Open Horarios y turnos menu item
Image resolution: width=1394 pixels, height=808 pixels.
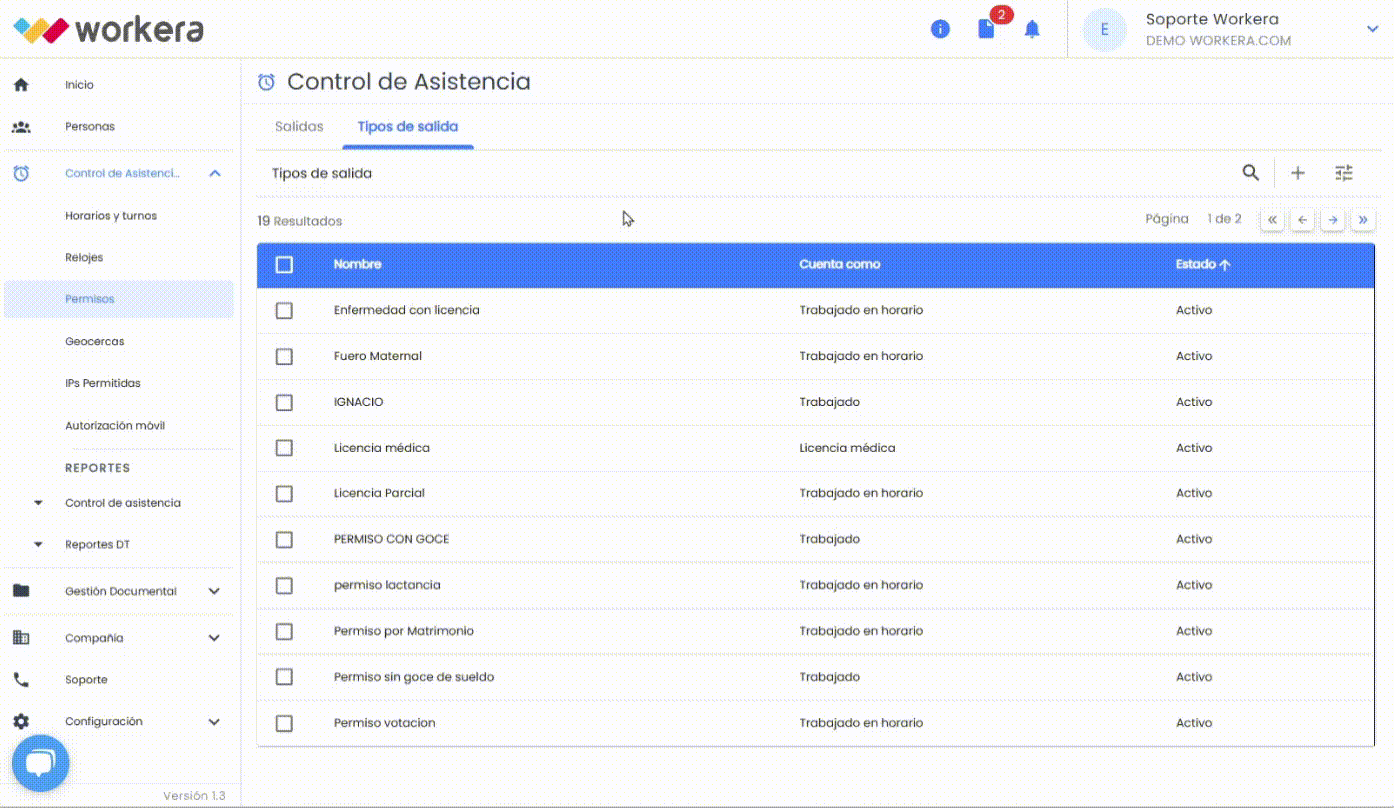point(111,216)
